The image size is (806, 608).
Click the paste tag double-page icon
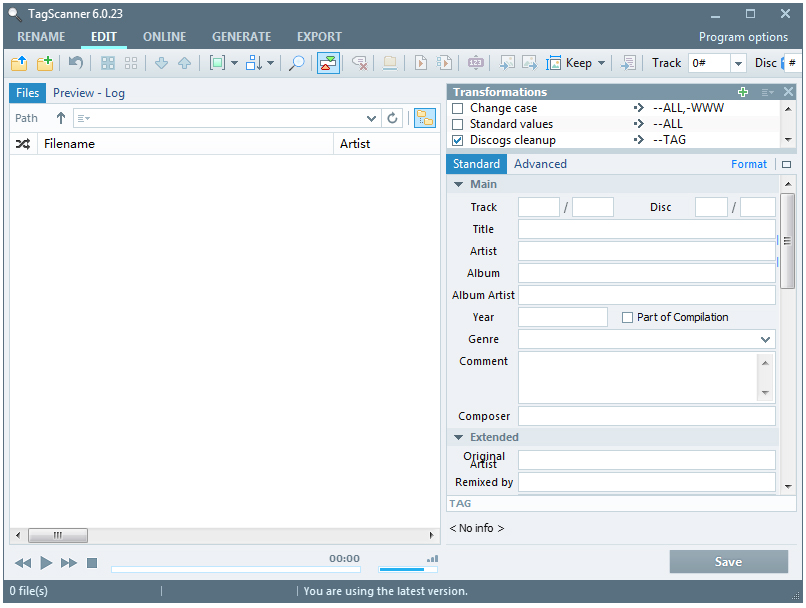444,63
